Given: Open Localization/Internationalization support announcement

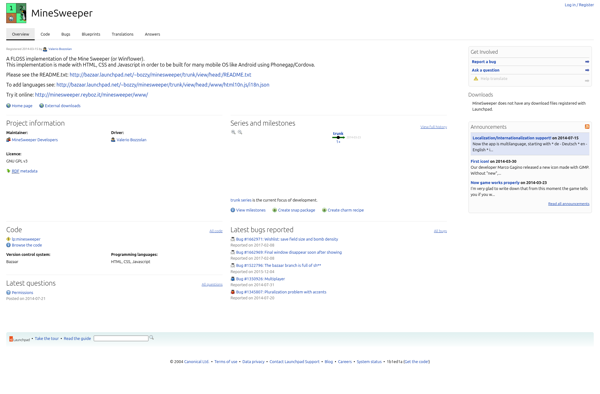Looking at the screenshot, I should 512,138.
